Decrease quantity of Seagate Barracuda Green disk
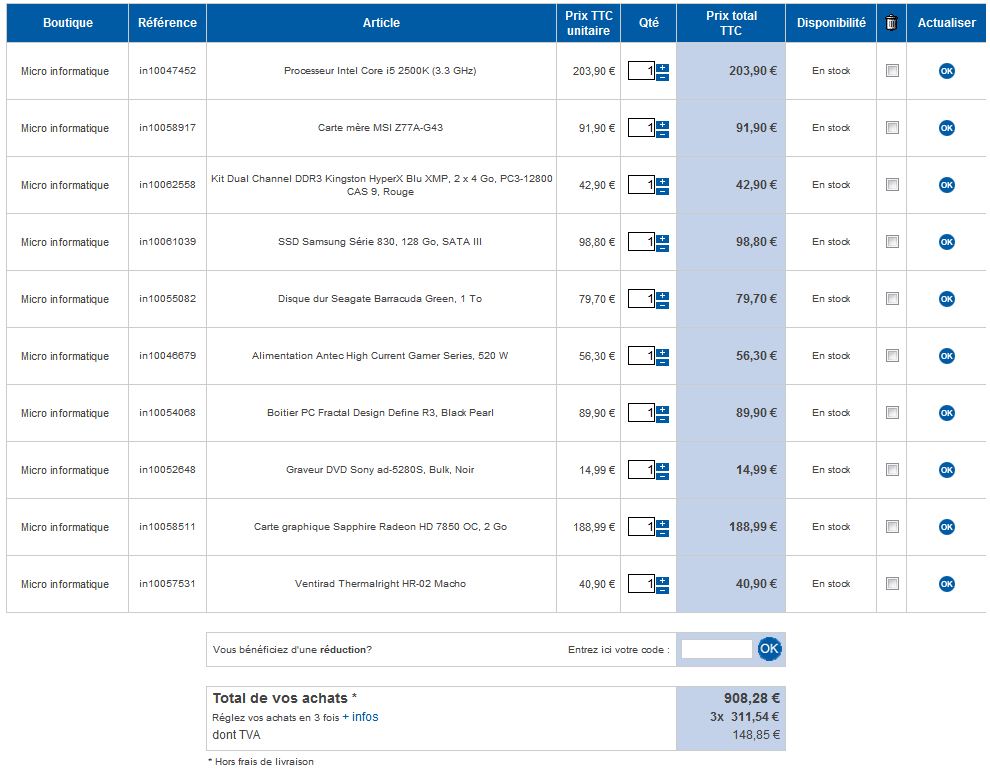 [662, 304]
